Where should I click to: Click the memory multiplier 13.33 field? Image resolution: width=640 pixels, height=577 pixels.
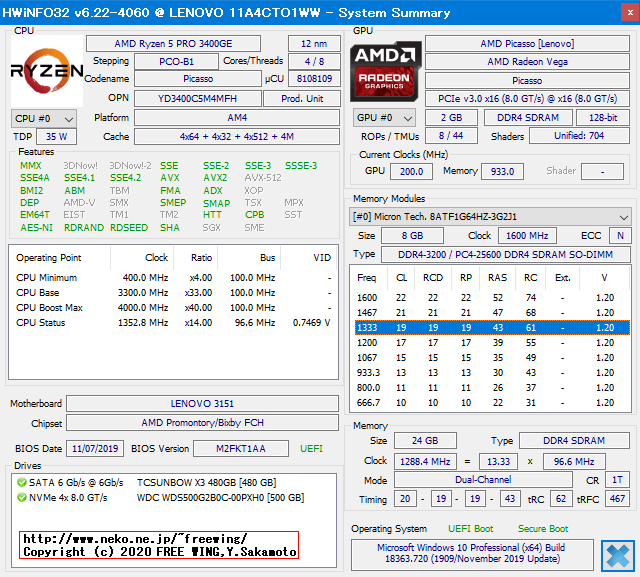pos(498,462)
